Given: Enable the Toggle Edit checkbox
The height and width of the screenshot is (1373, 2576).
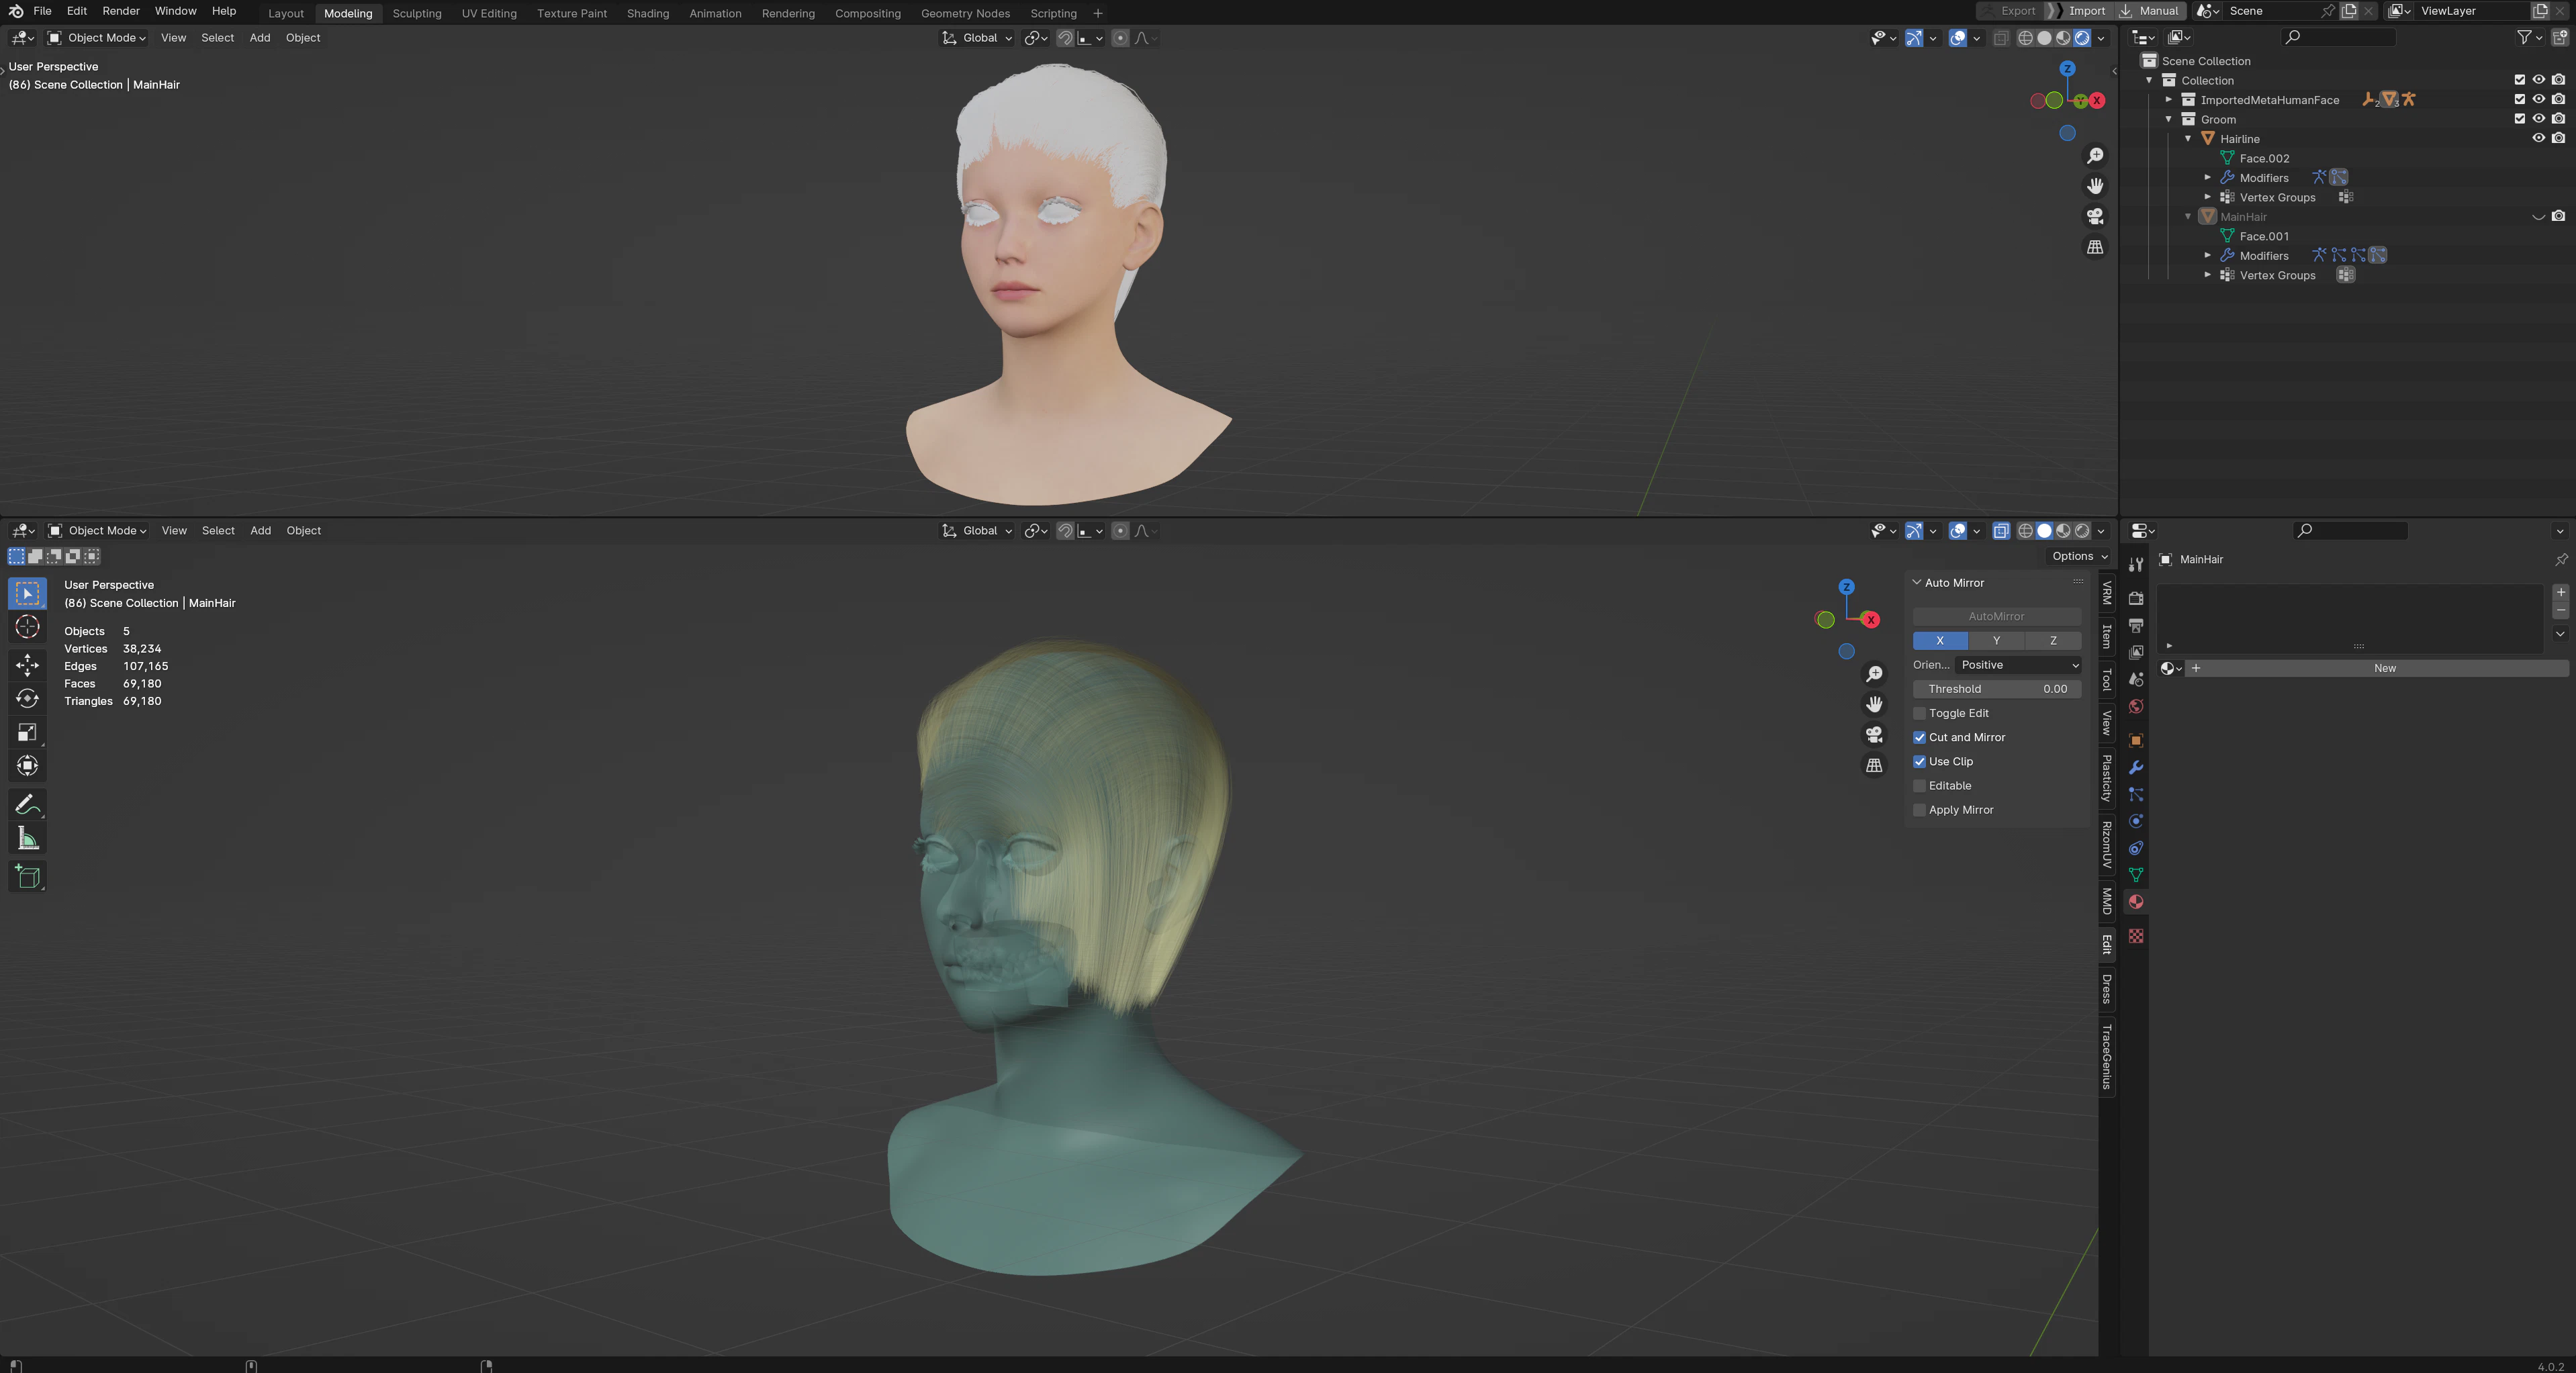Looking at the screenshot, I should coord(1919,713).
